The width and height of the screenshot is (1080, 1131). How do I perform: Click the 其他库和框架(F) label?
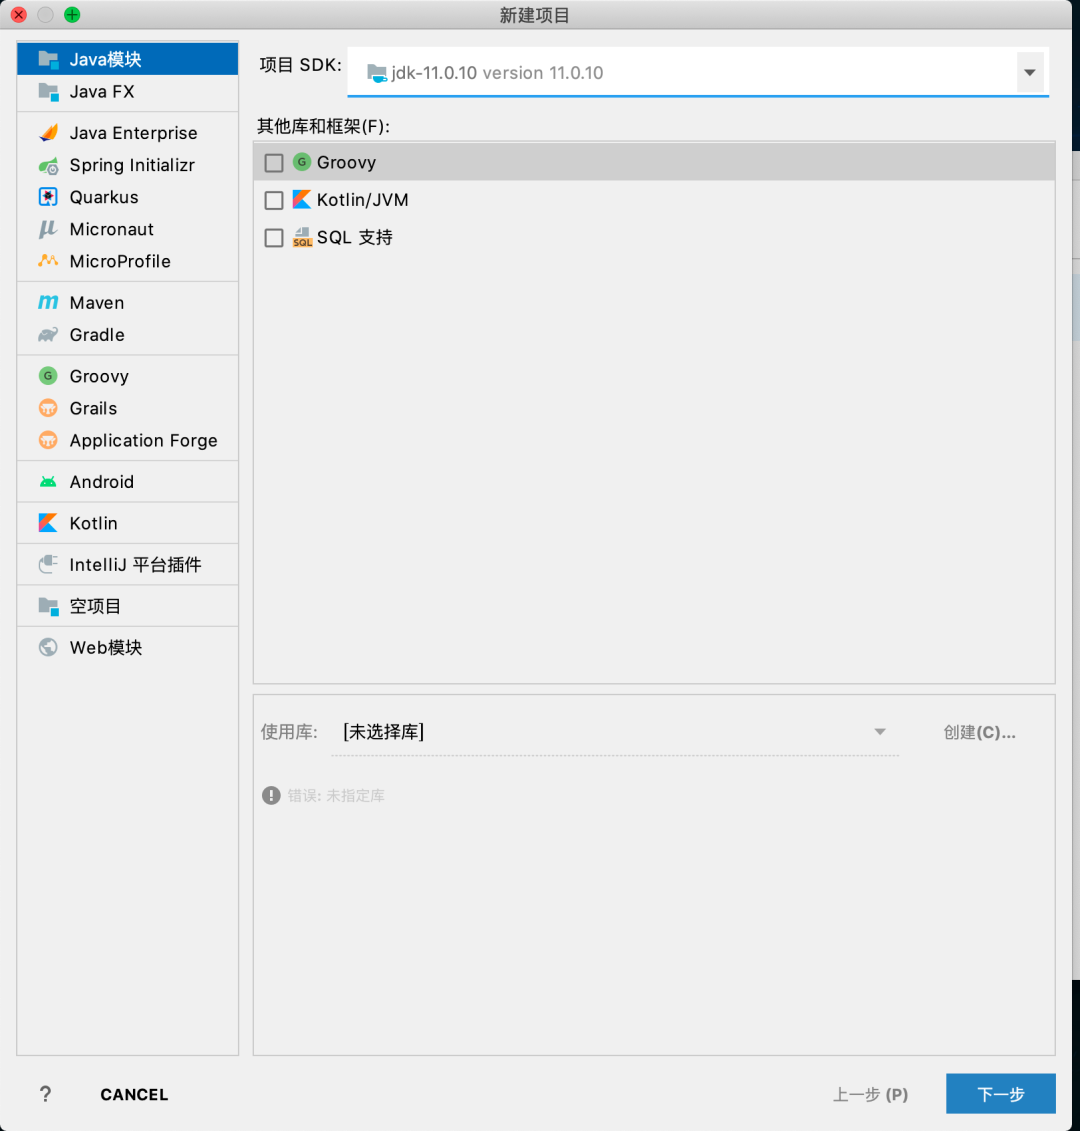323,126
